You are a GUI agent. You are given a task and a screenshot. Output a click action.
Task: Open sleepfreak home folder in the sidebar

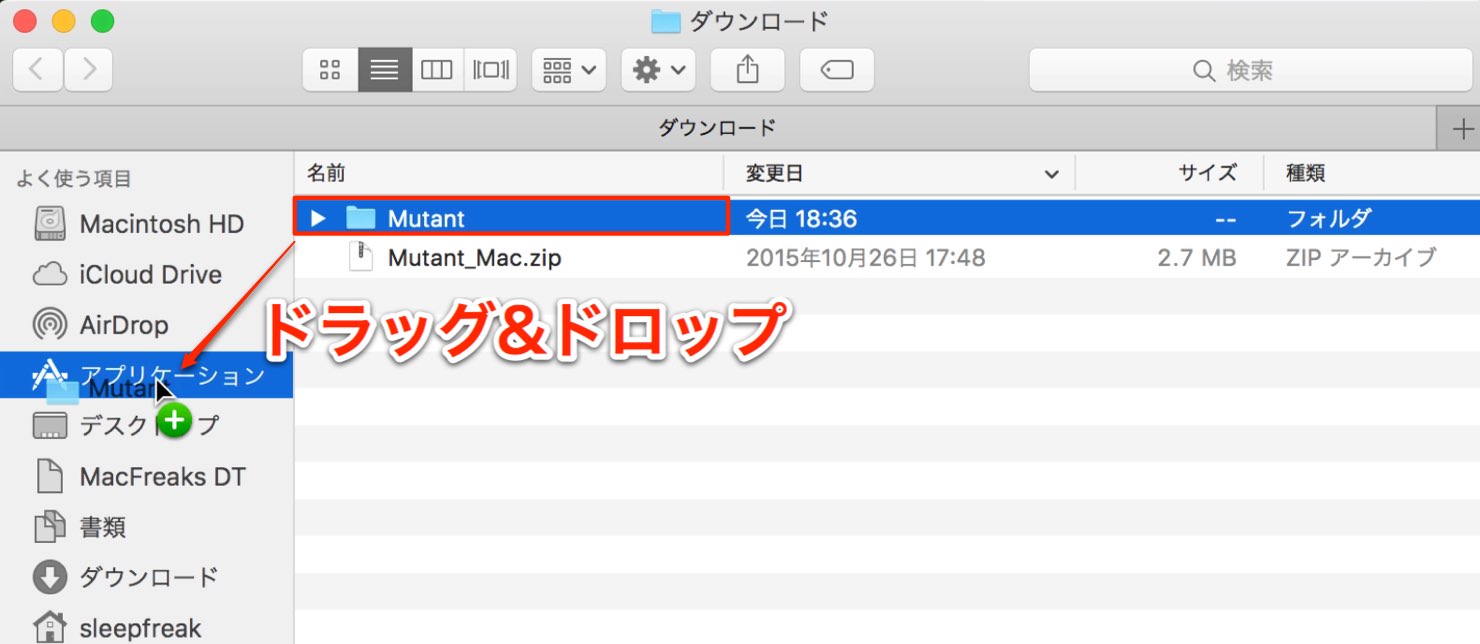pyautogui.click(x=146, y=628)
